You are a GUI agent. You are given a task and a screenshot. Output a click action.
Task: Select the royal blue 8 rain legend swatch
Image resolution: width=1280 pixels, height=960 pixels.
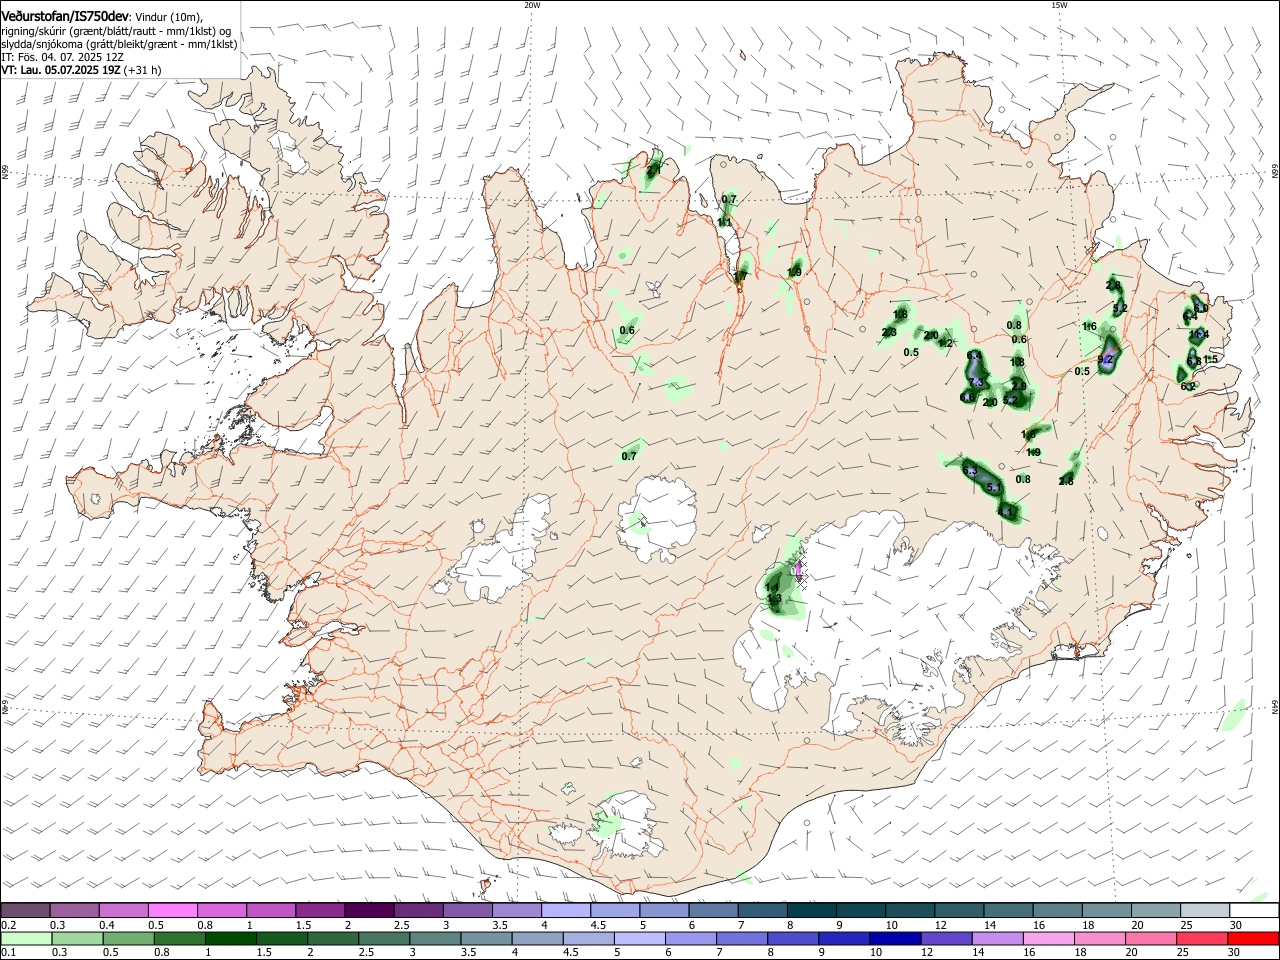pyautogui.click(x=792, y=938)
